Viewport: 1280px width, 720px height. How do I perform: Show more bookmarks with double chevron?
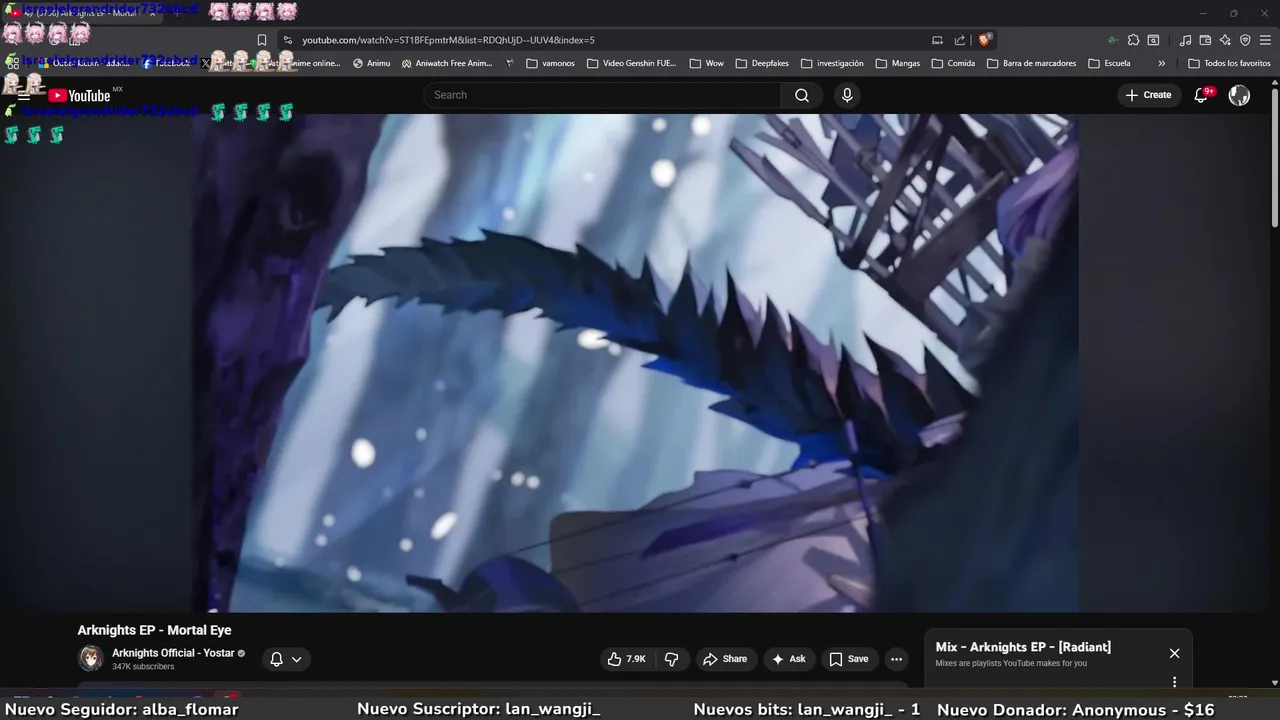click(1161, 63)
